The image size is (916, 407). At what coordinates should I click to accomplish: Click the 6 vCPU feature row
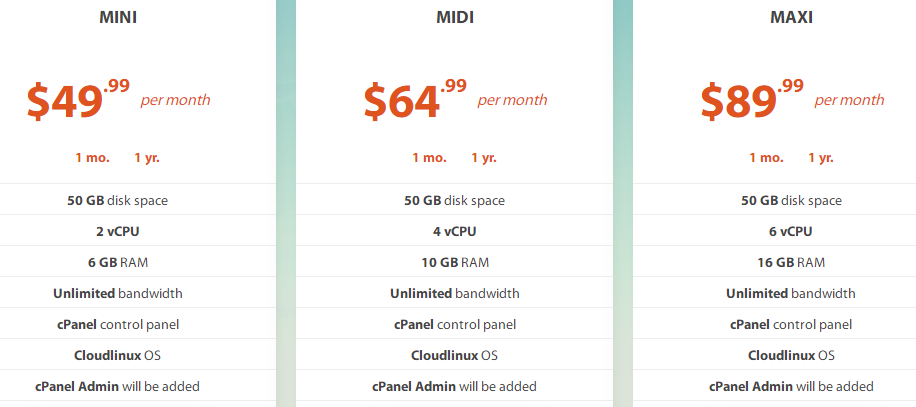[792, 231]
